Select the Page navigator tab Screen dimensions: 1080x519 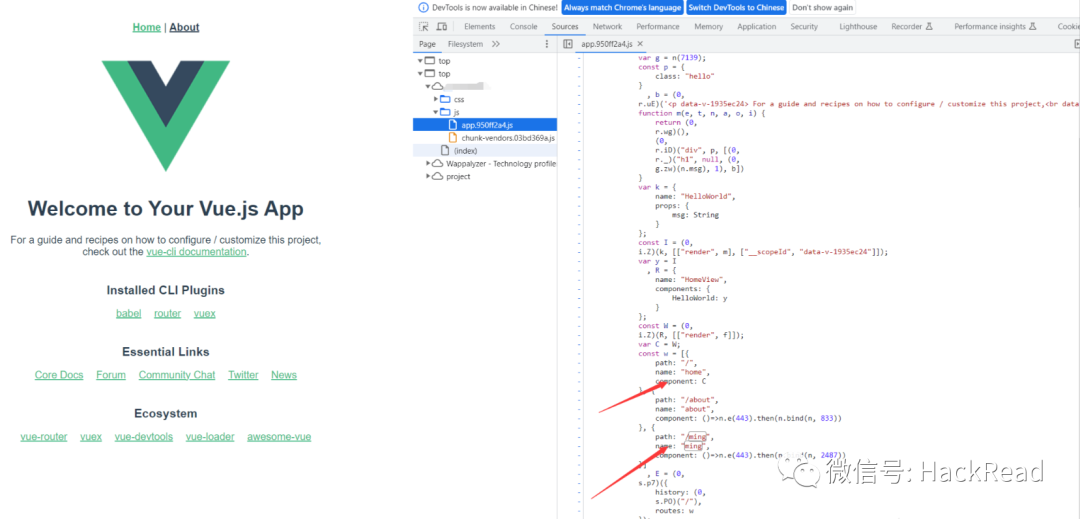pyautogui.click(x=427, y=44)
